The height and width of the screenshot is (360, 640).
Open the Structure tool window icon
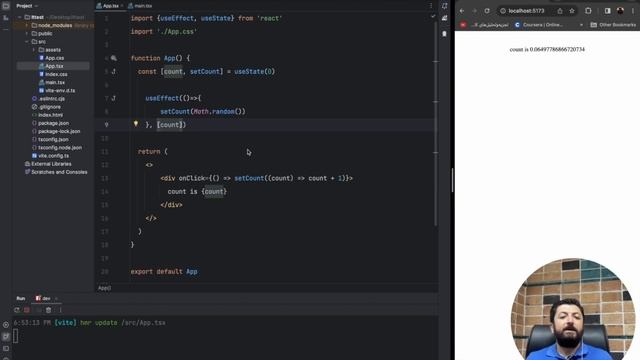(6, 18)
